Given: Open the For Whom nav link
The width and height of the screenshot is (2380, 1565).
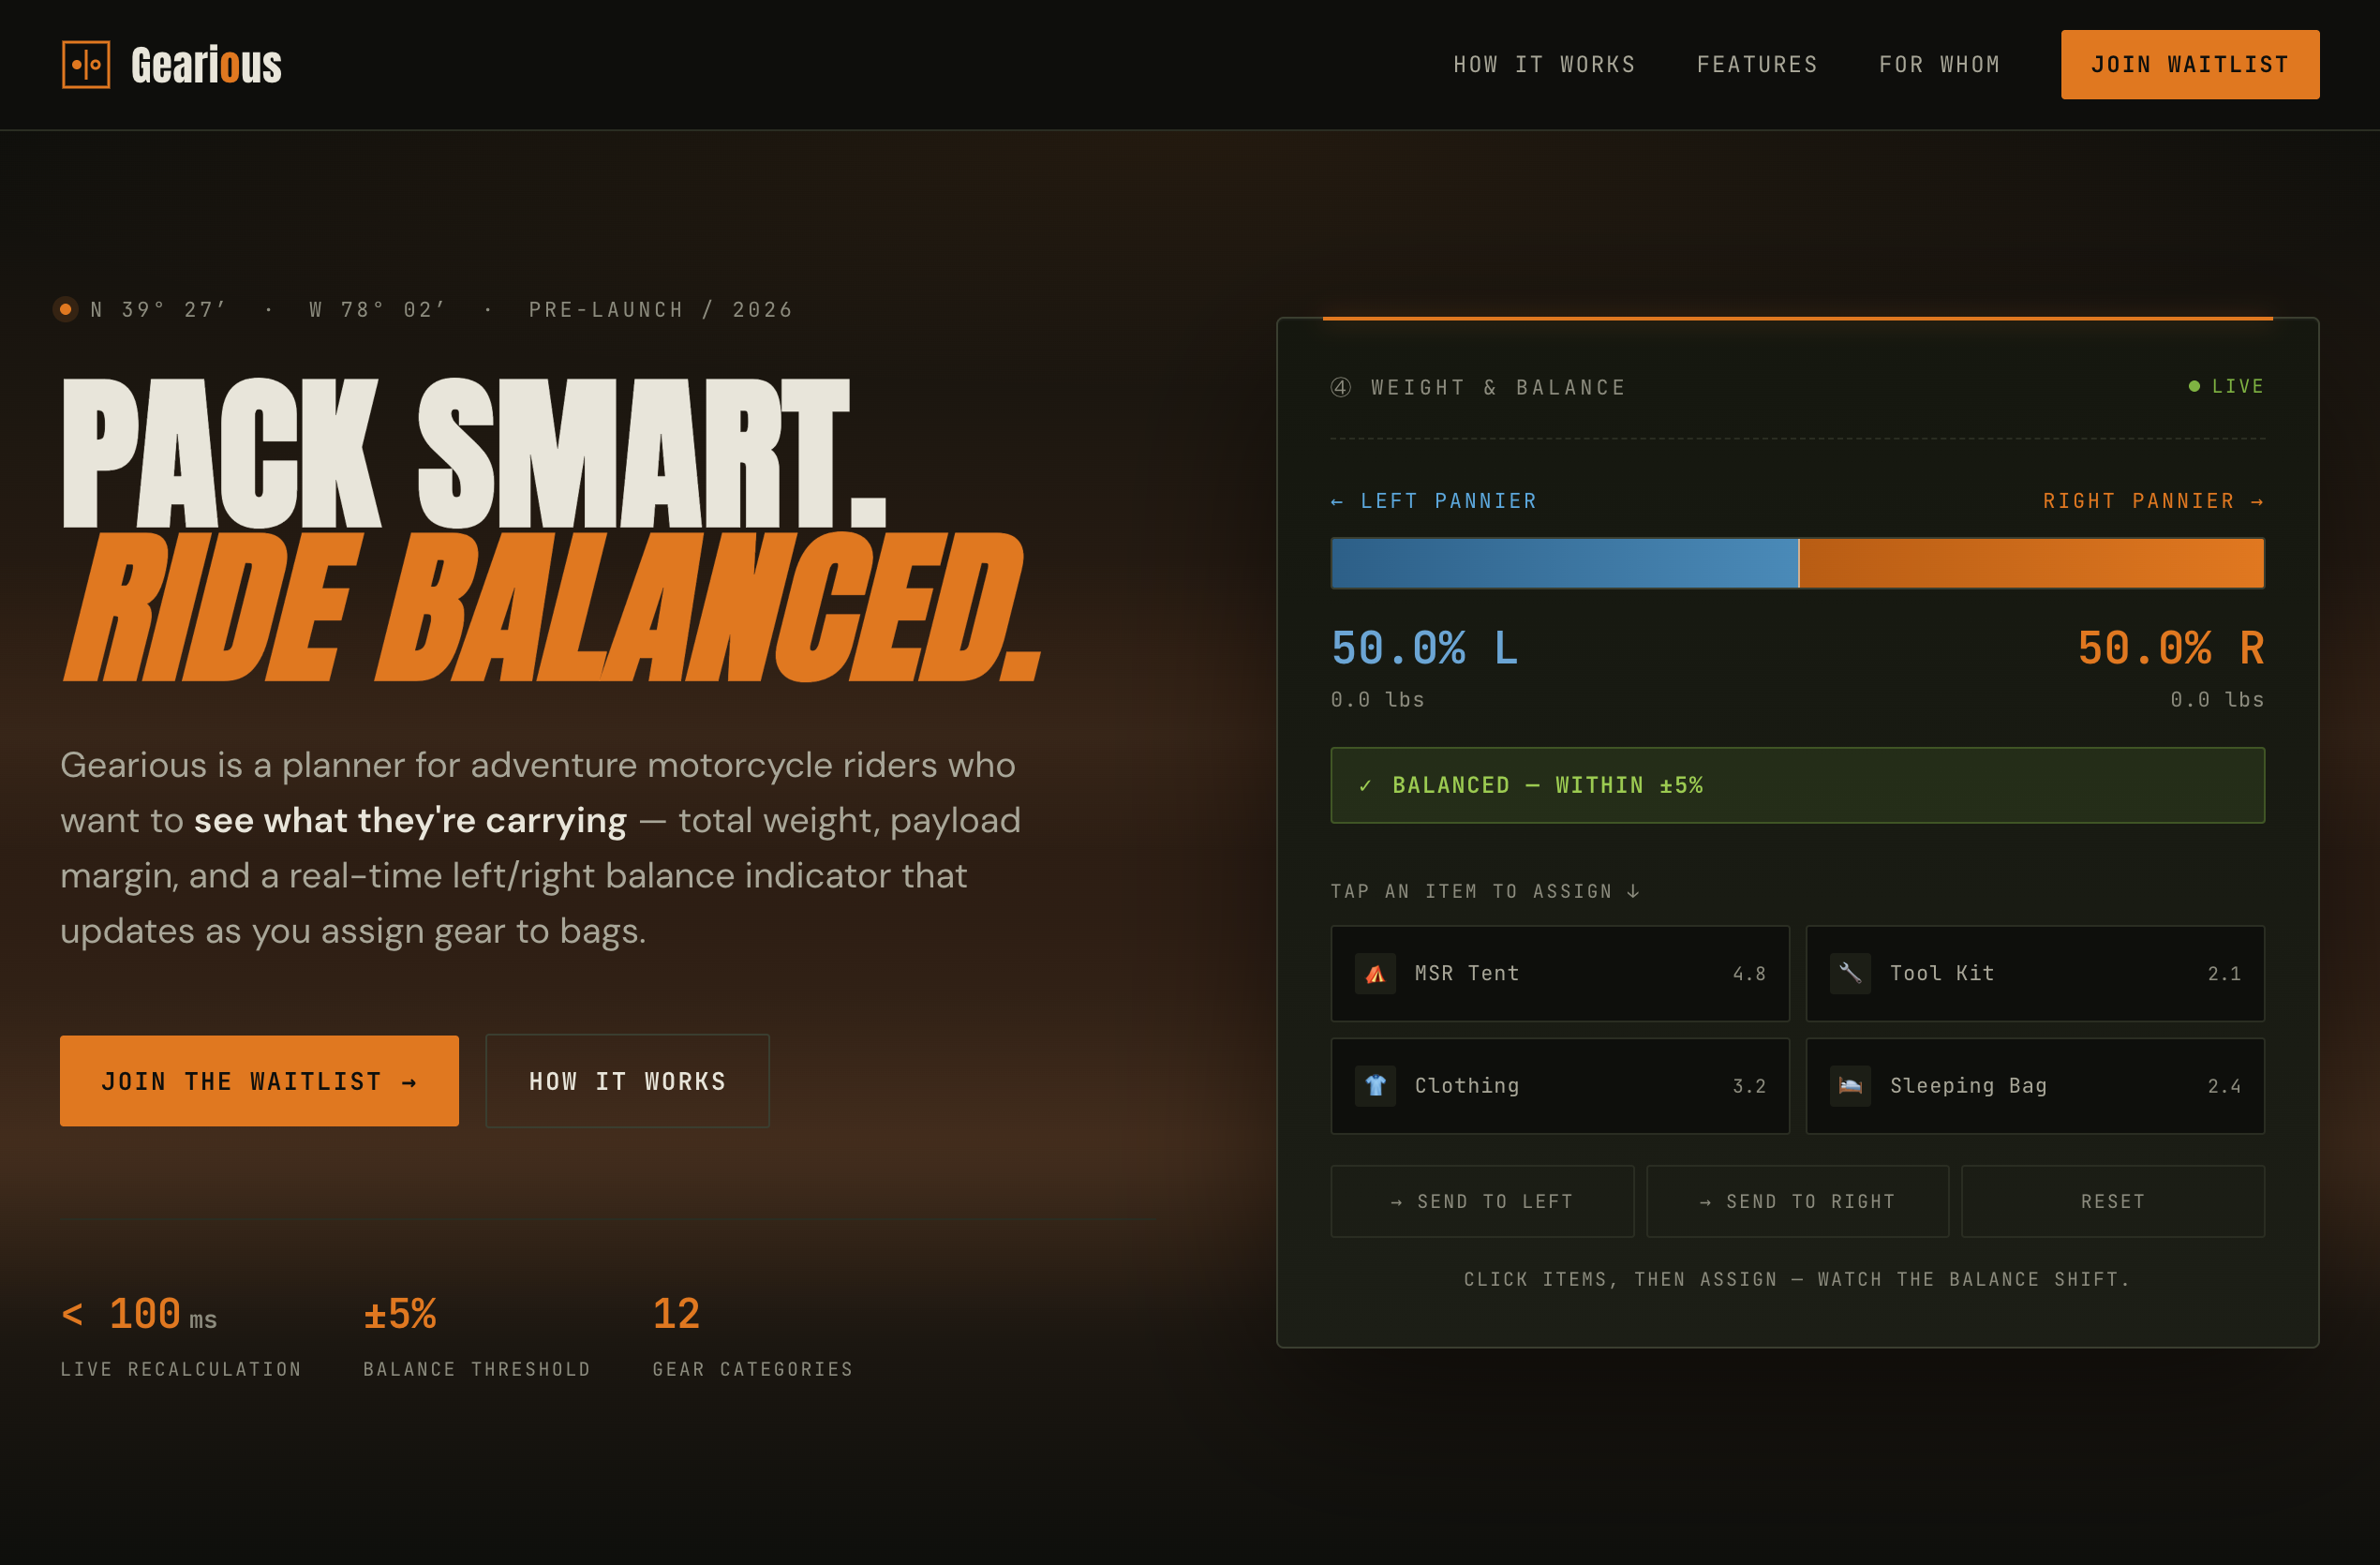Looking at the screenshot, I should coord(1939,65).
